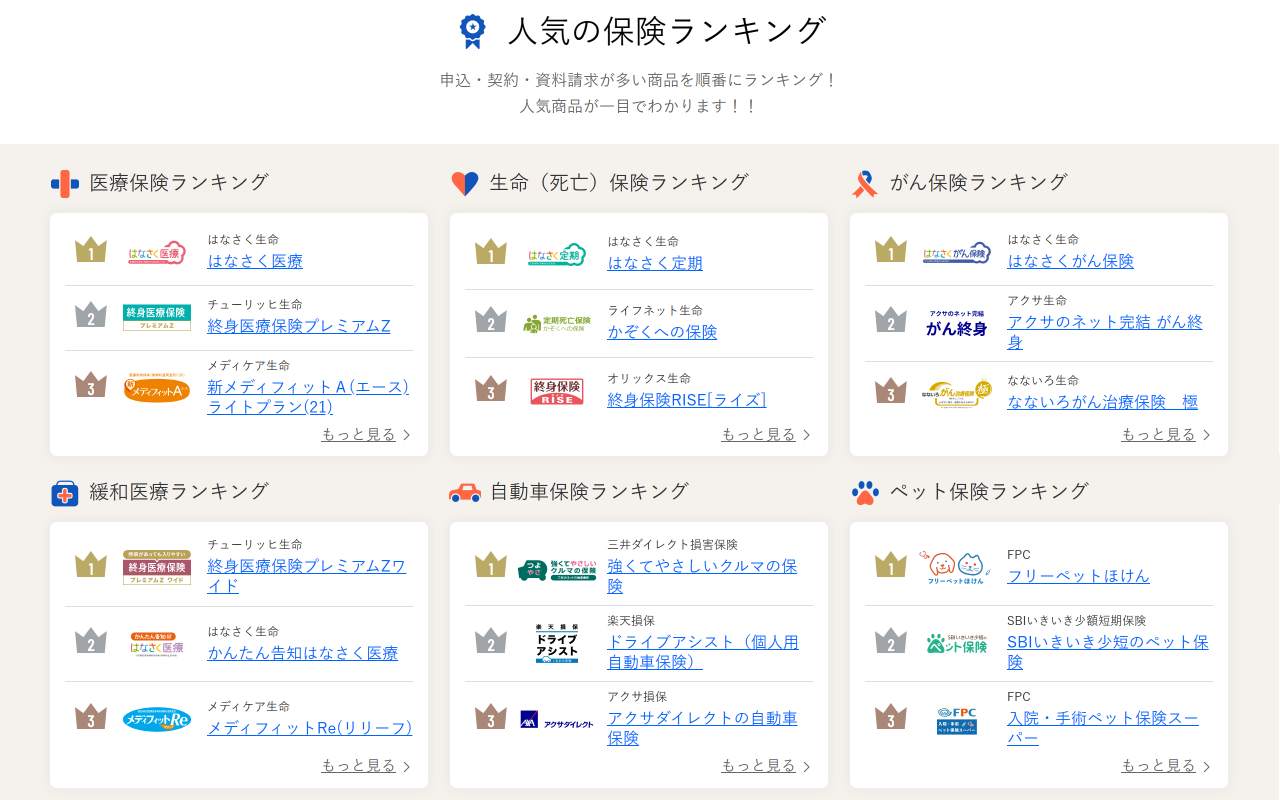Click the メディフィットRe logo thumbnail
Screen dimensions: 1280x800
157,719
